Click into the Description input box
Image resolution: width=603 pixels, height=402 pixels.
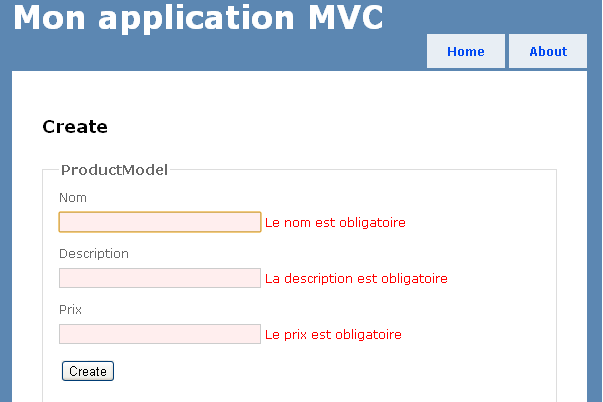tap(160, 278)
